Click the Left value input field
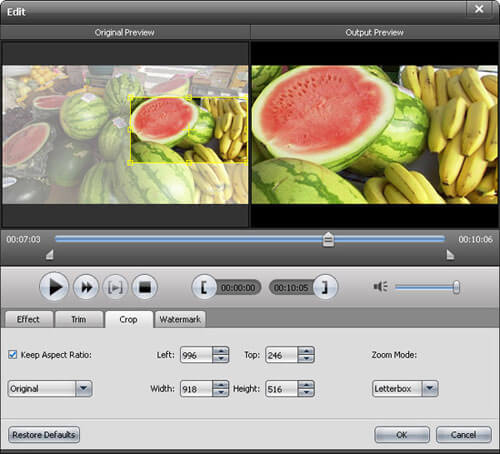Screen dimensions: 500x454 [x=196, y=355]
